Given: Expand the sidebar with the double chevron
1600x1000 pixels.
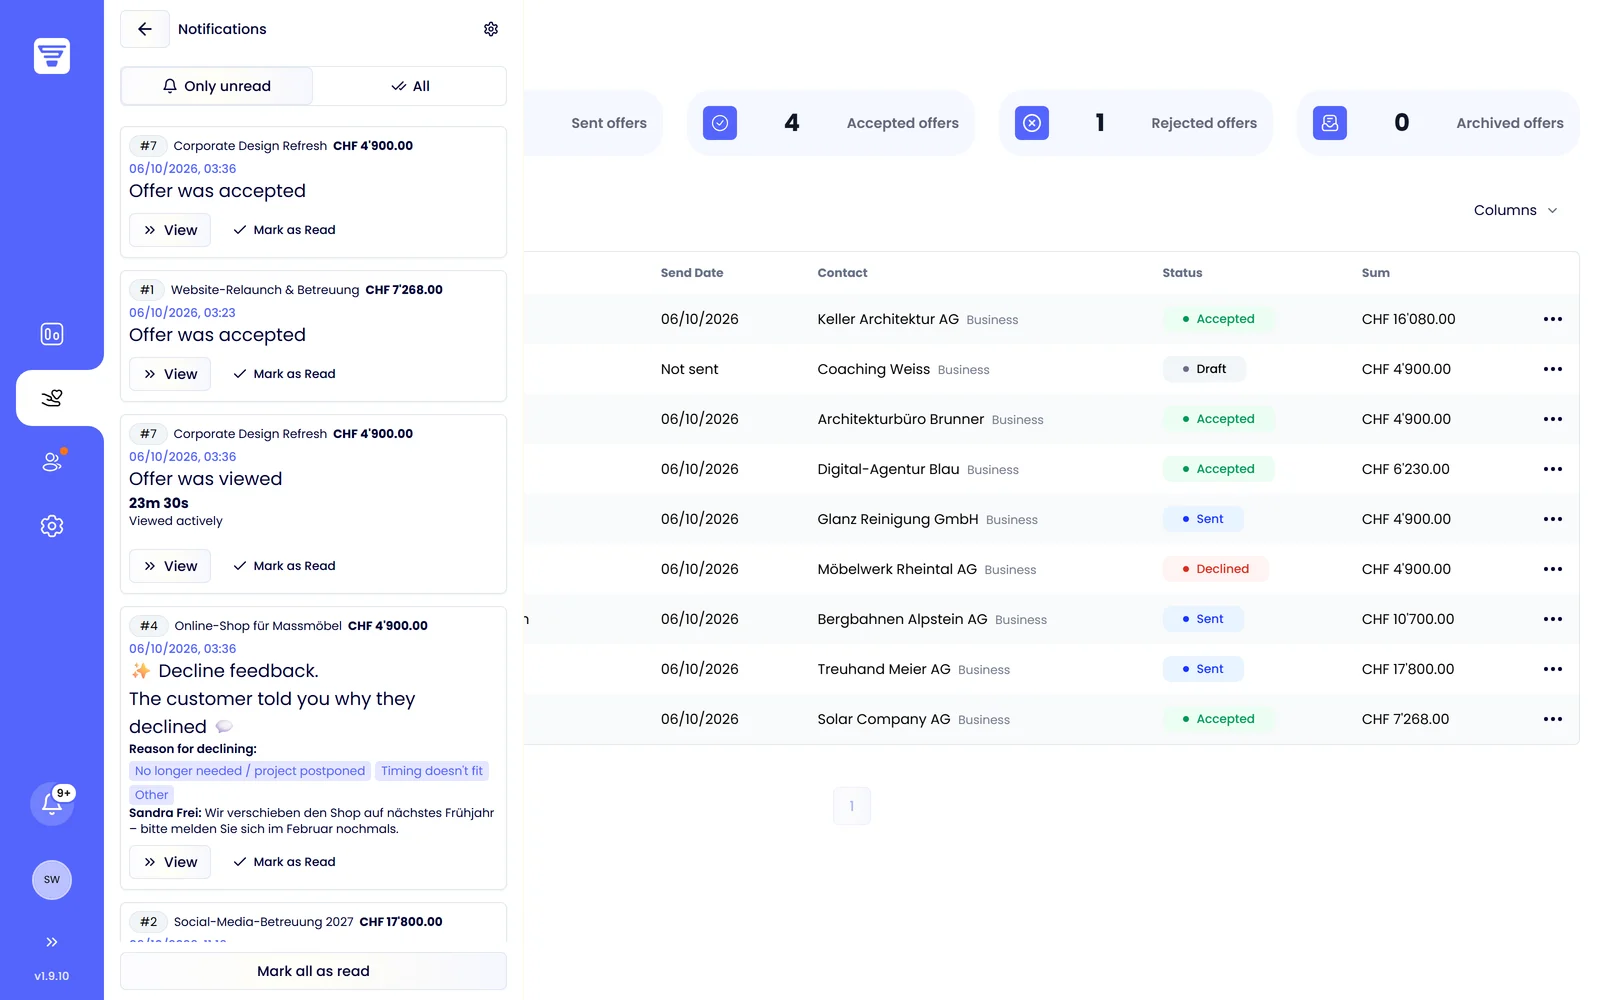Looking at the screenshot, I should click(x=52, y=942).
